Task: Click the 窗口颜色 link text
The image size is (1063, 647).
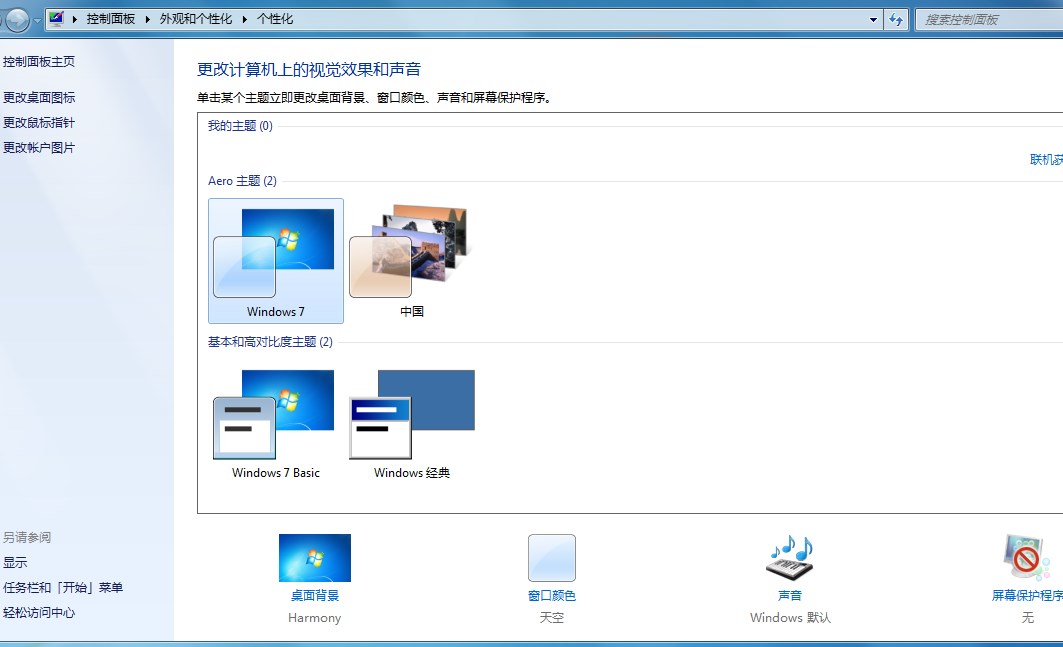Action: [552, 595]
